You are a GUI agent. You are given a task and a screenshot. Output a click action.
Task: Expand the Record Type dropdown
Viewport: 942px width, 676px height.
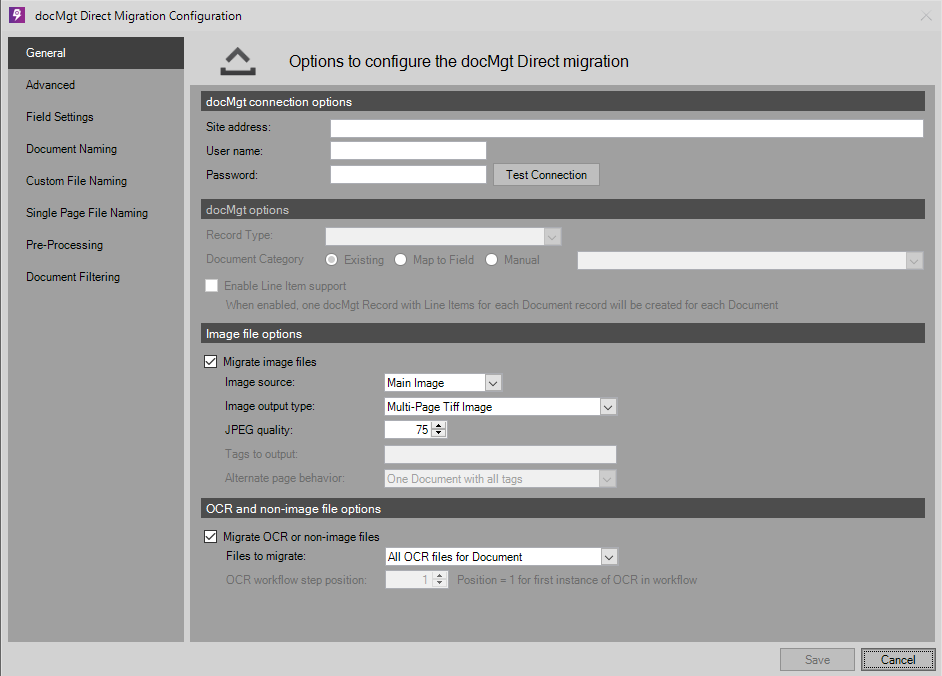[x=552, y=237]
